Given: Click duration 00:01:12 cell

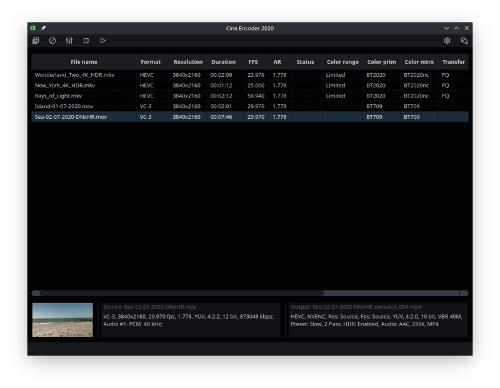Looking at the screenshot, I should pyautogui.click(x=221, y=86).
